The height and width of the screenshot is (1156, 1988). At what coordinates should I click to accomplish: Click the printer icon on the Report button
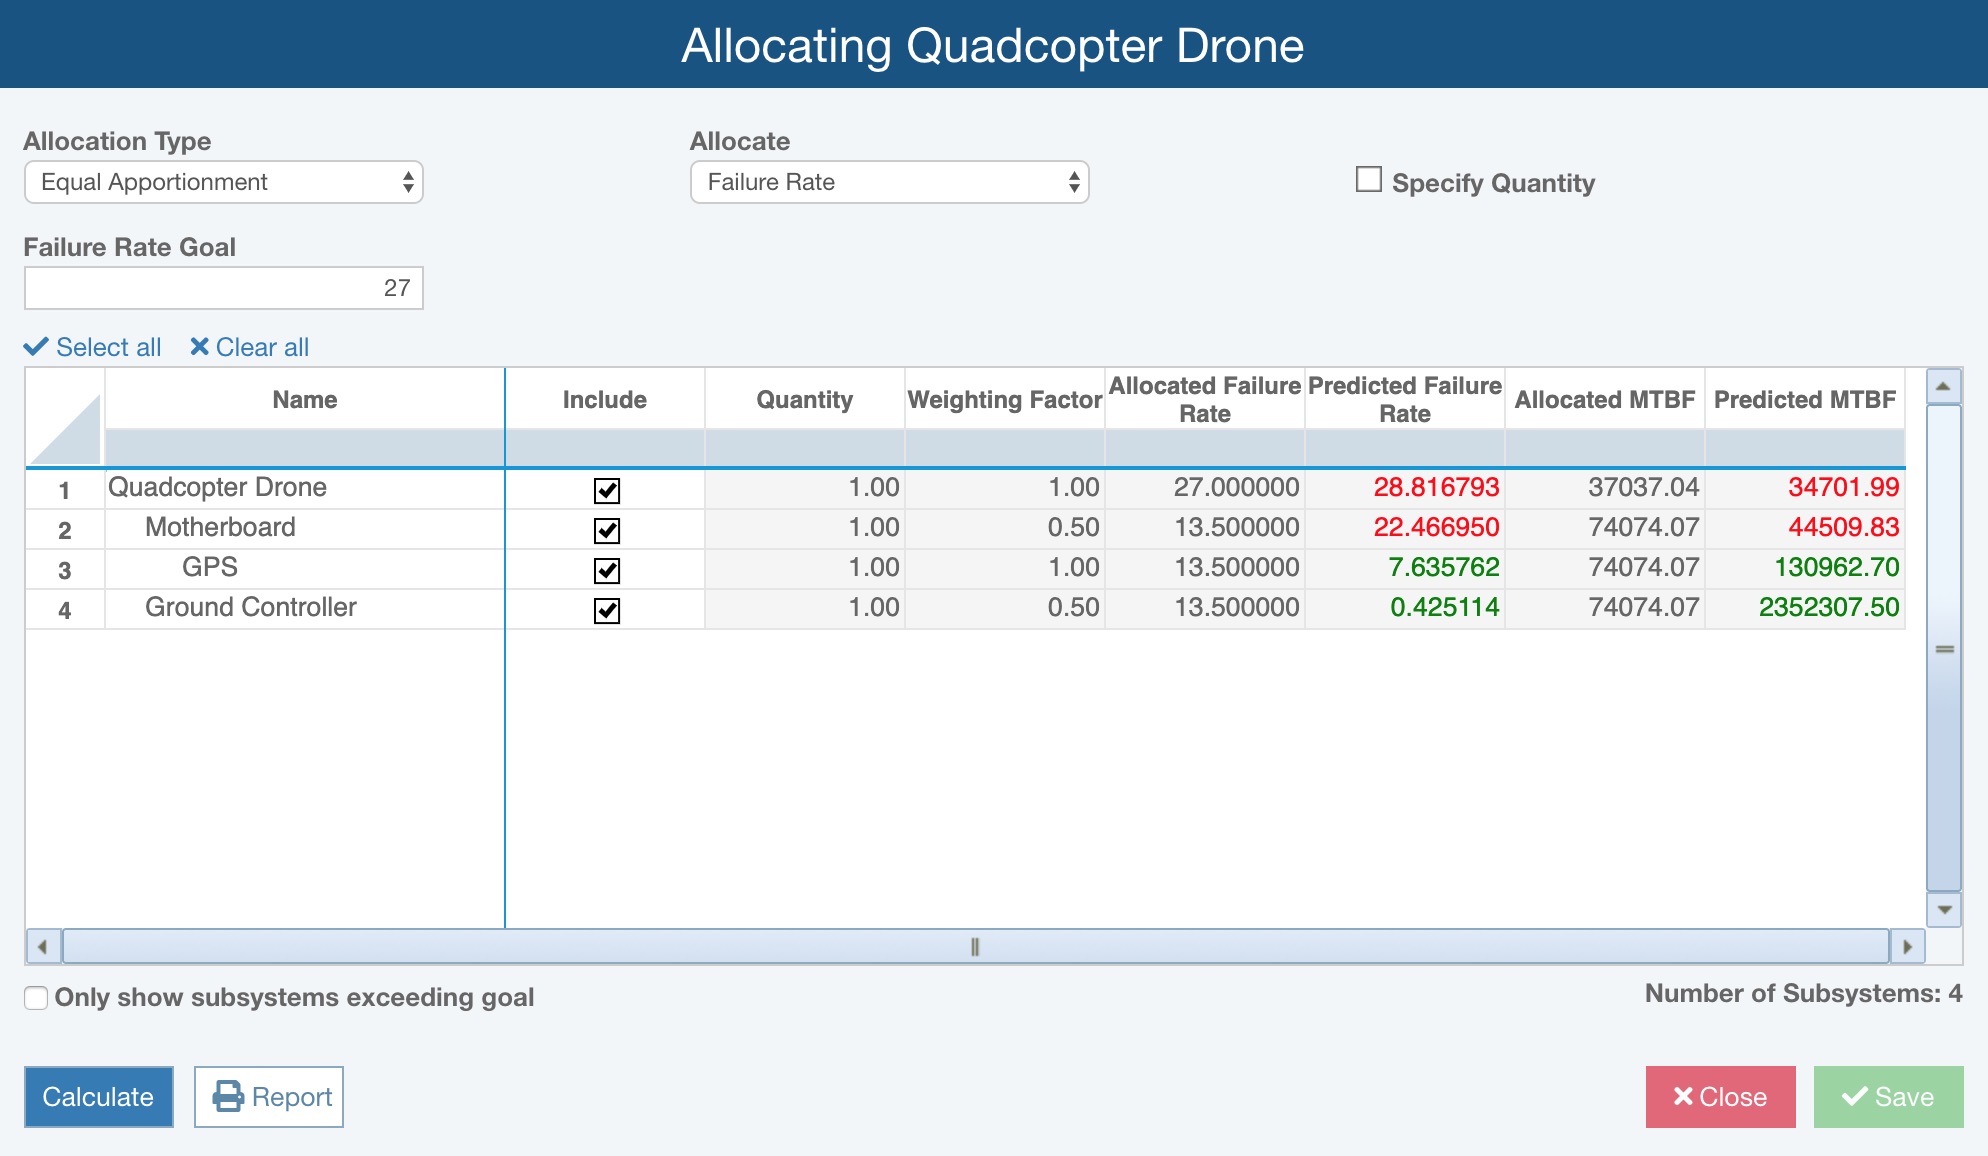[229, 1096]
